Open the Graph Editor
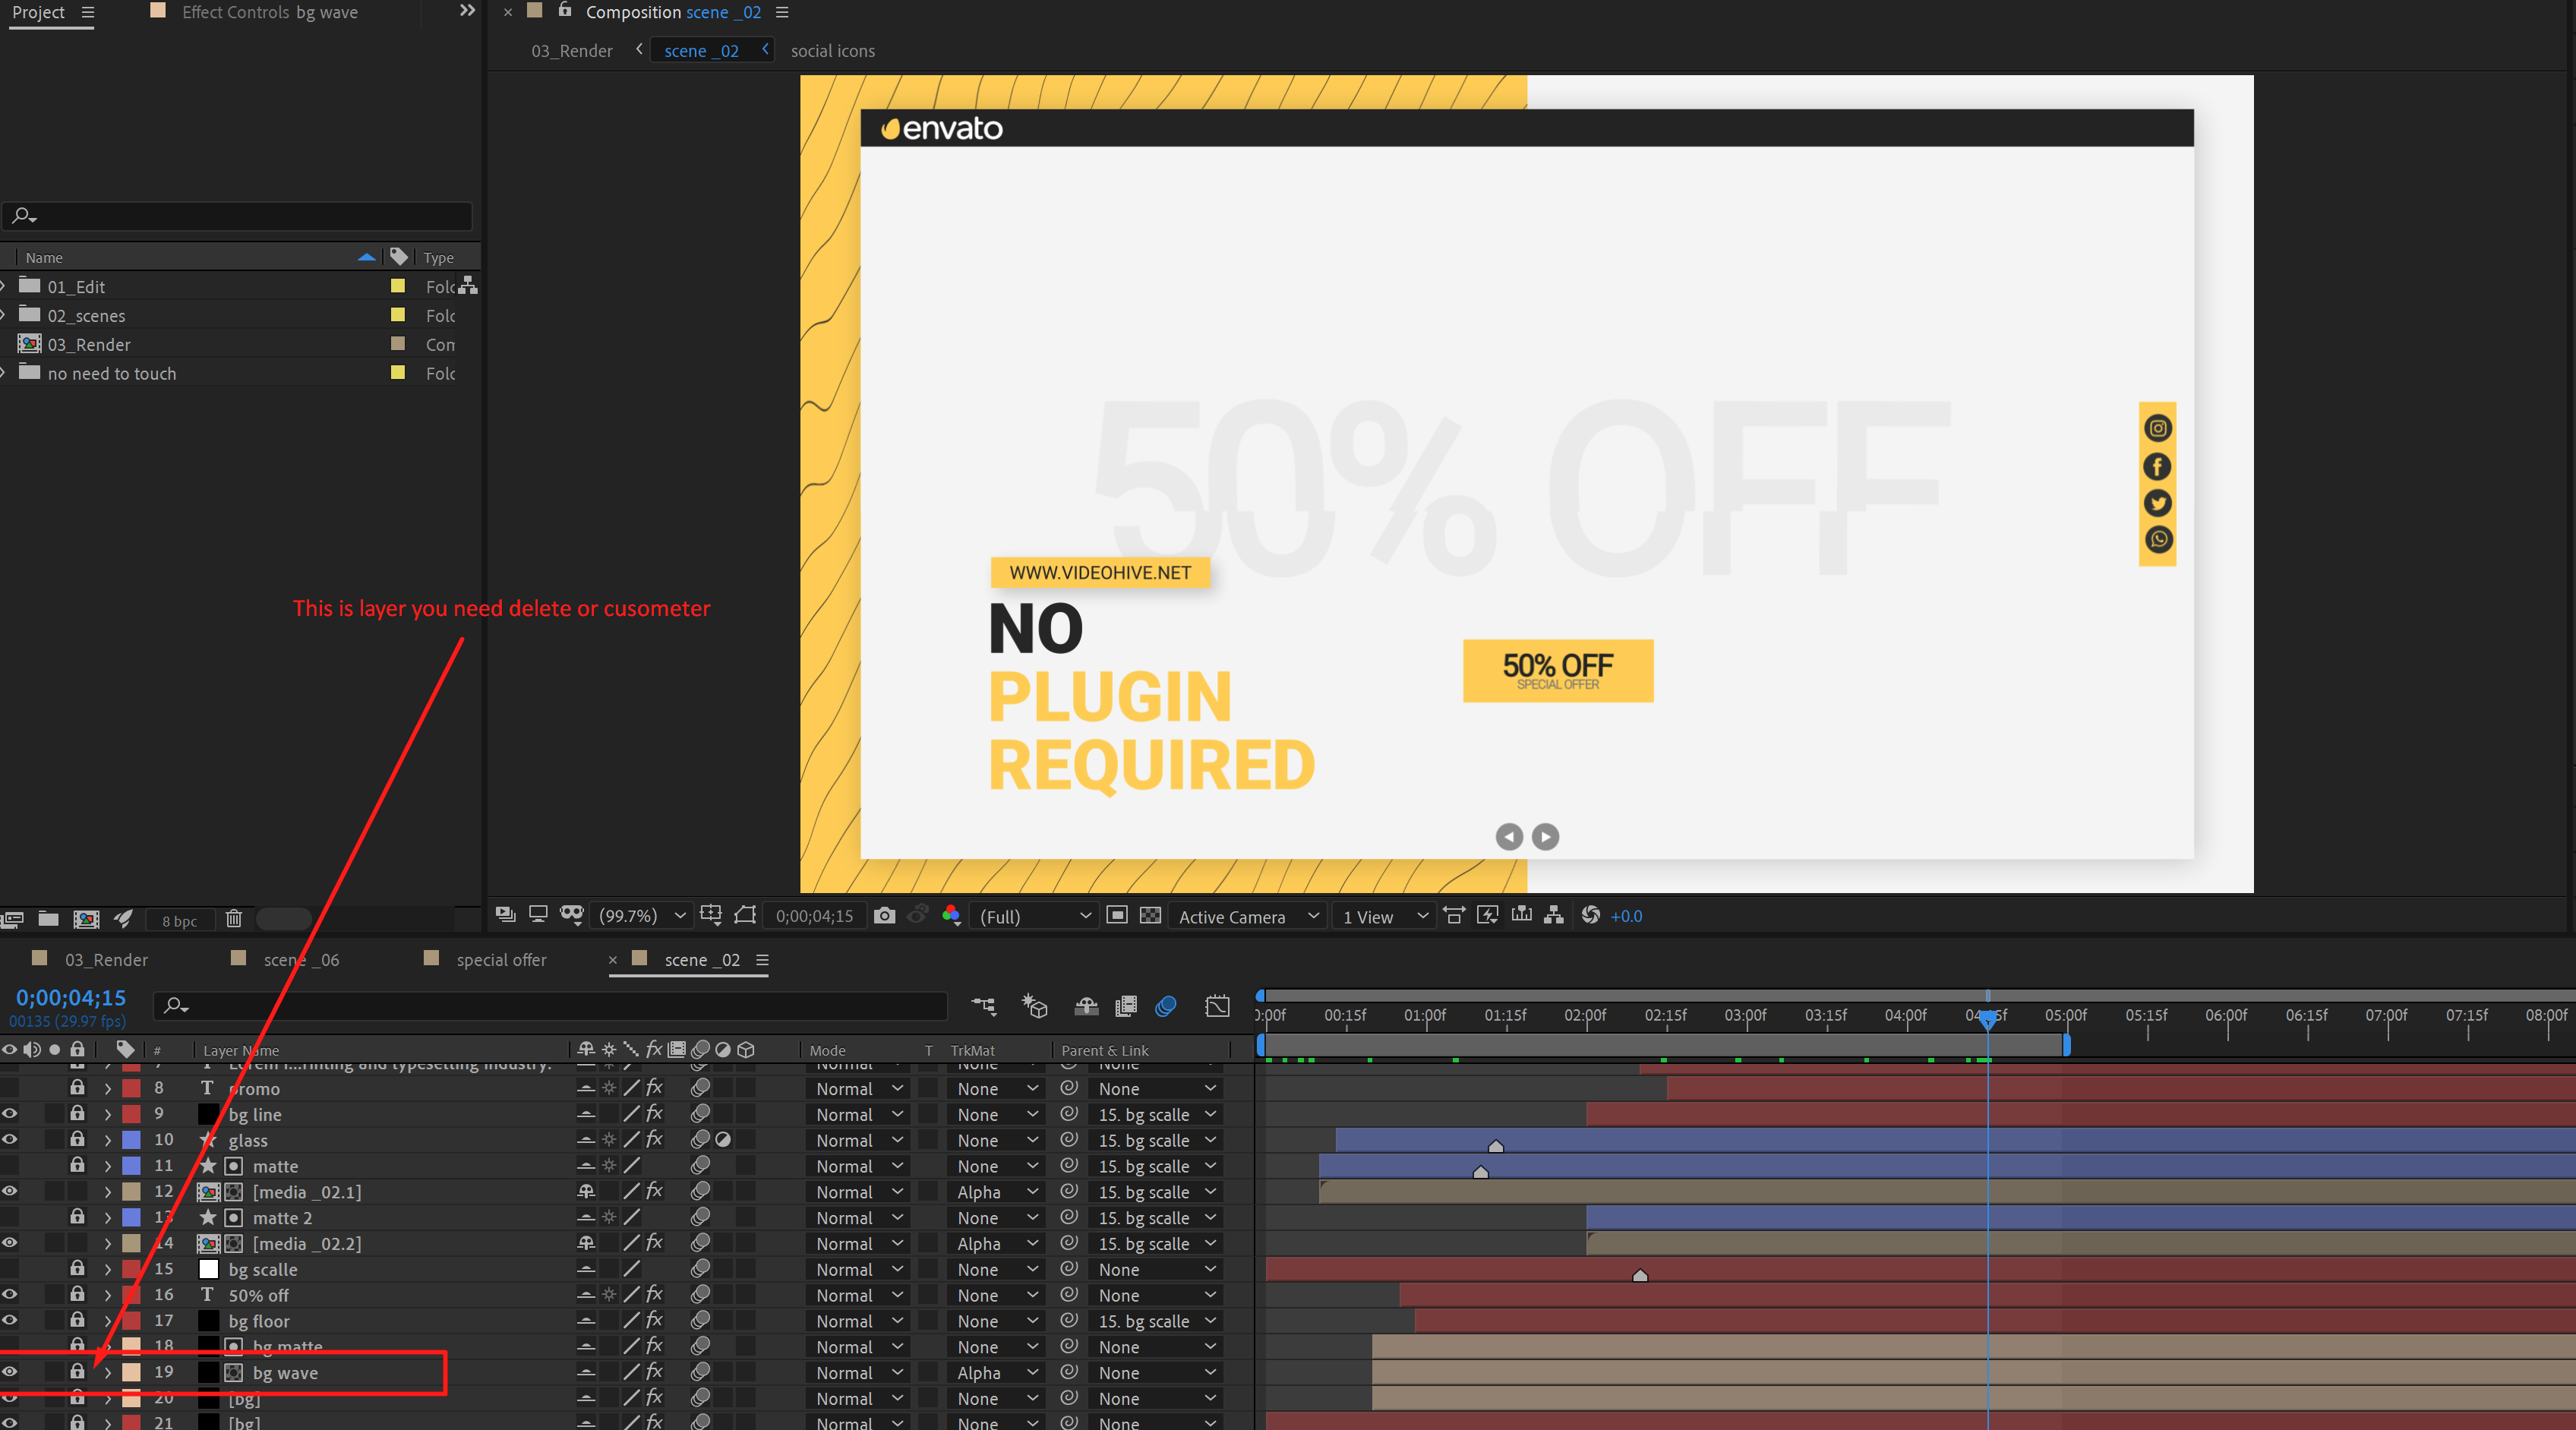 pos(1217,1006)
